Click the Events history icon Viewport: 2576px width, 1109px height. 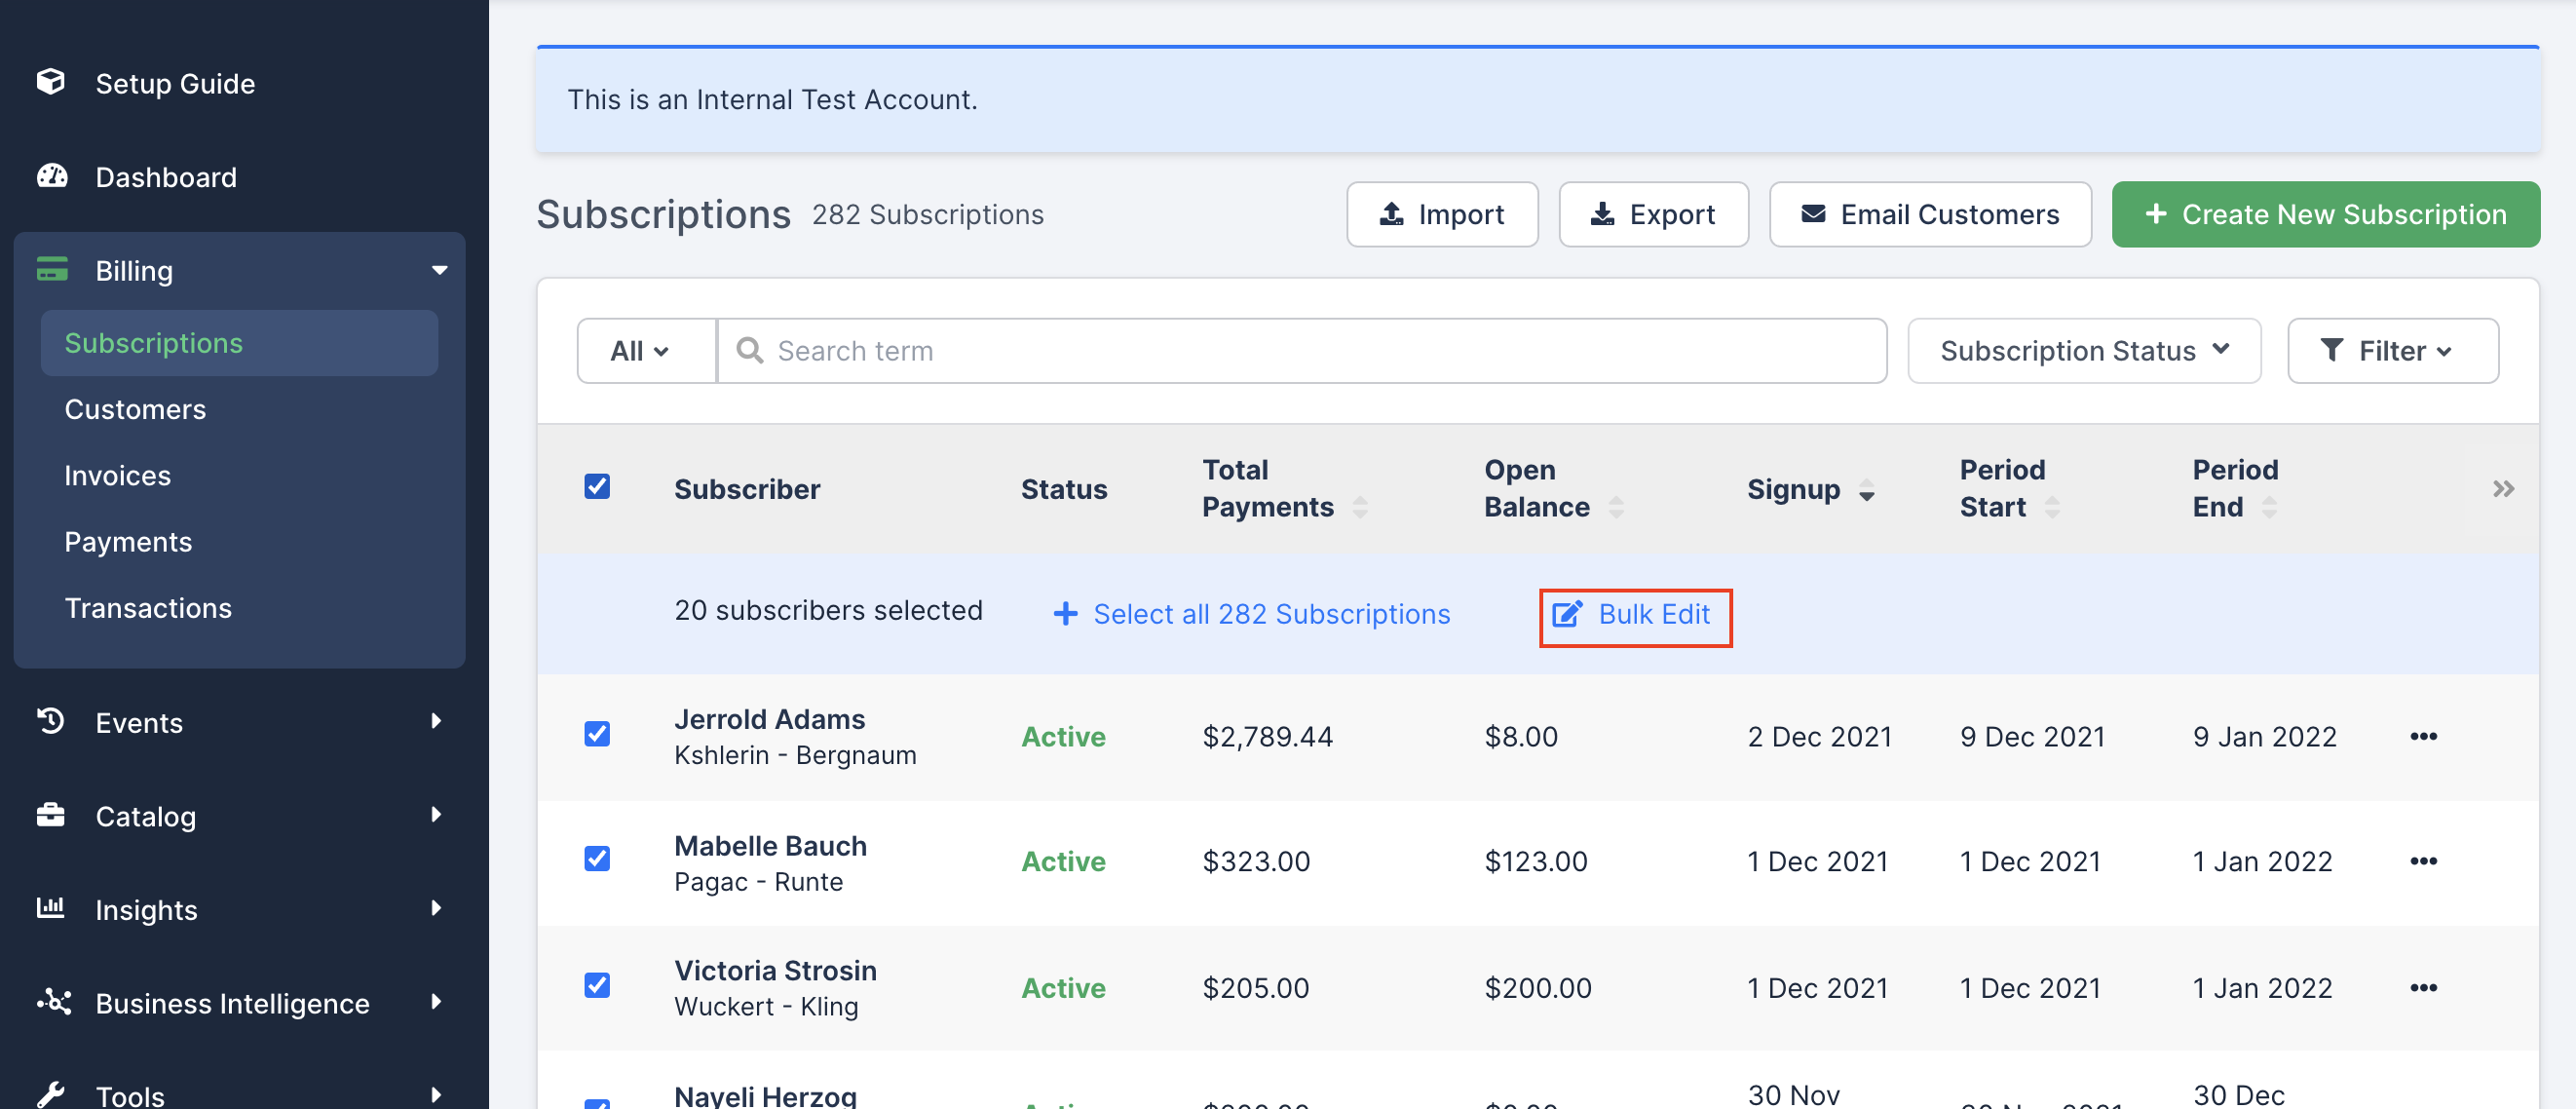(x=51, y=721)
